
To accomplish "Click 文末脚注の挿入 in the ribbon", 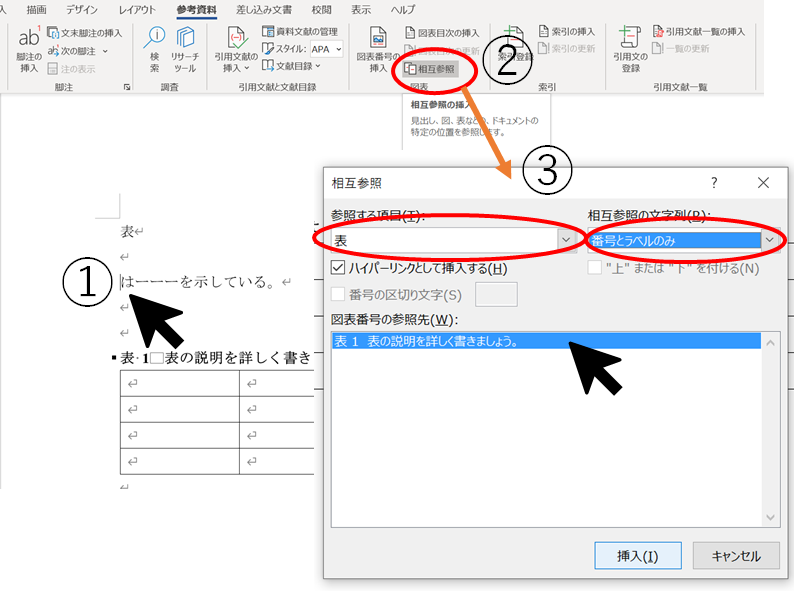I will (85, 33).
